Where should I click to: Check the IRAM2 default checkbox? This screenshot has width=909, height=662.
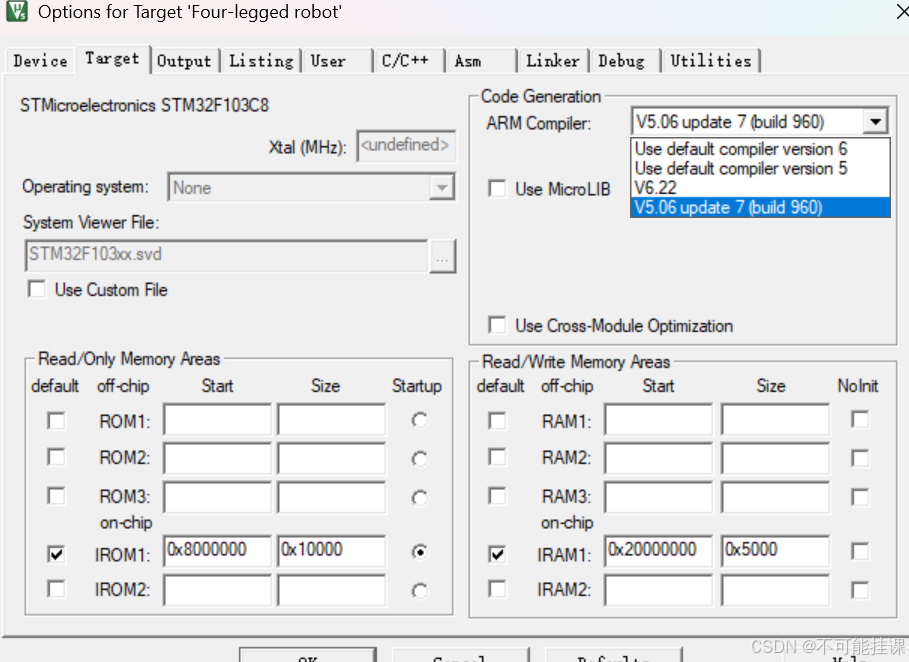pyautogui.click(x=497, y=589)
